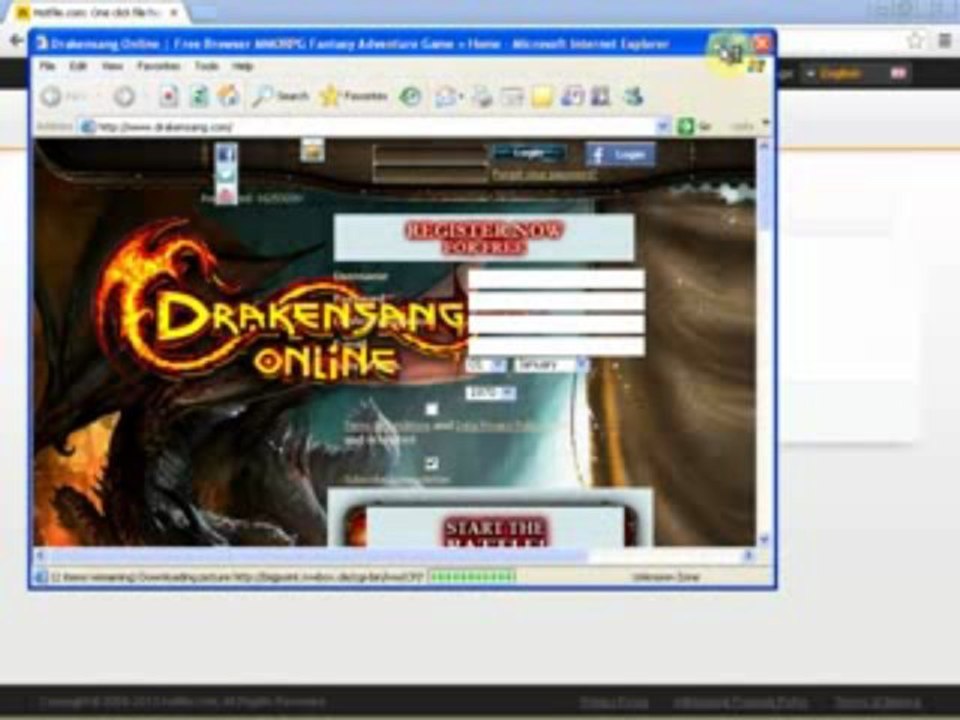This screenshot has width=960, height=720.
Task: Open the birth month January dropdown
Action: [x=552, y=366]
